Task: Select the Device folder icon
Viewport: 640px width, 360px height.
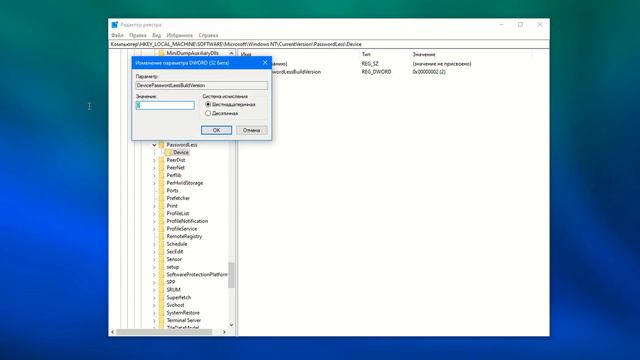Action: 169,152
